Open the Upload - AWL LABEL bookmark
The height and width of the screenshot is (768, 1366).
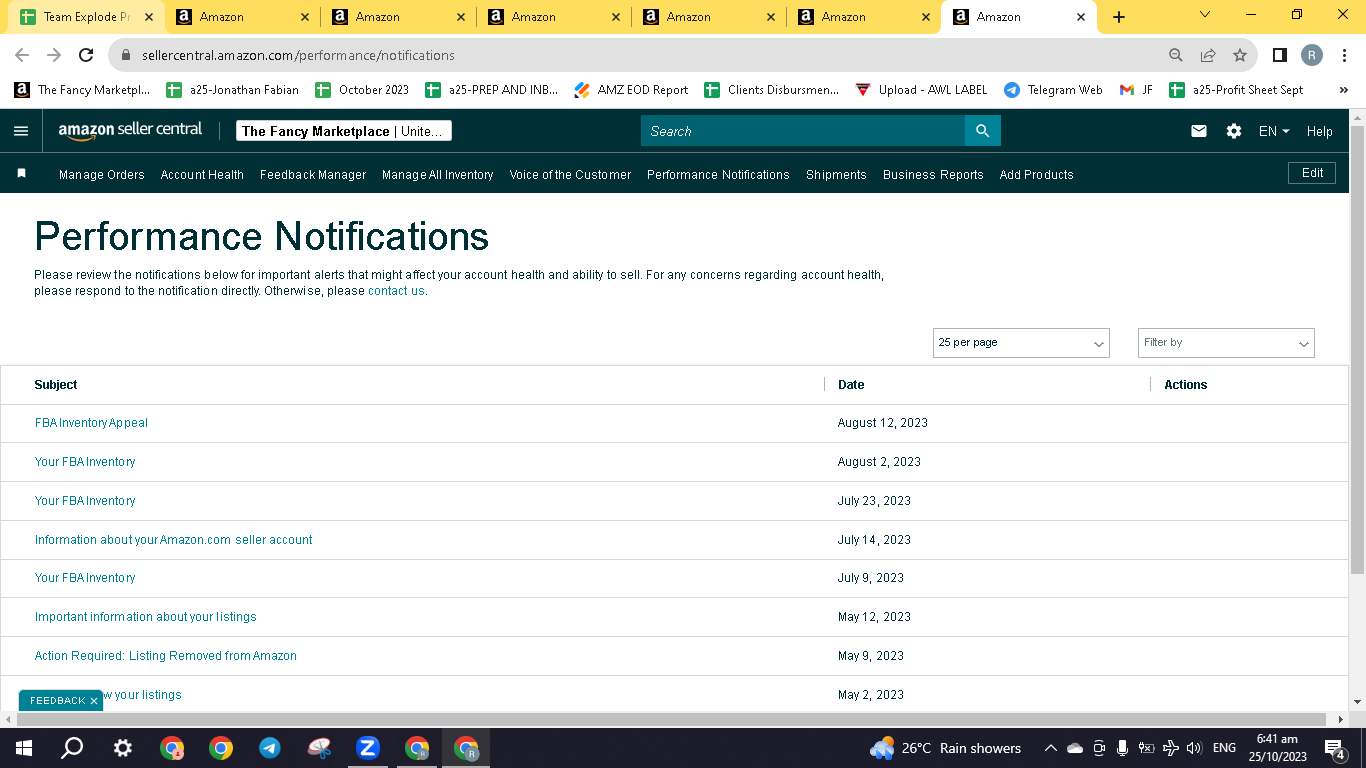click(921, 90)
